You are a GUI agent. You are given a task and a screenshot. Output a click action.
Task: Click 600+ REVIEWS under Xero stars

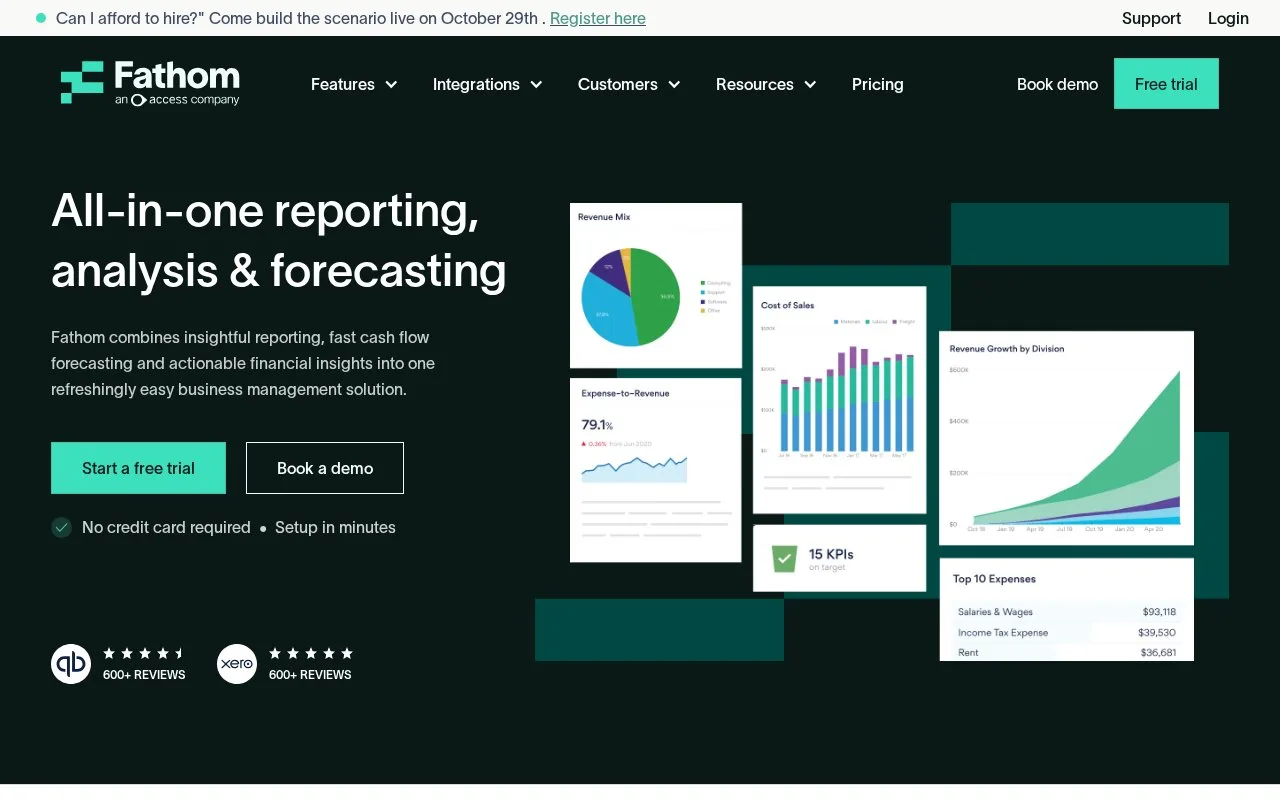click(310, 675)
